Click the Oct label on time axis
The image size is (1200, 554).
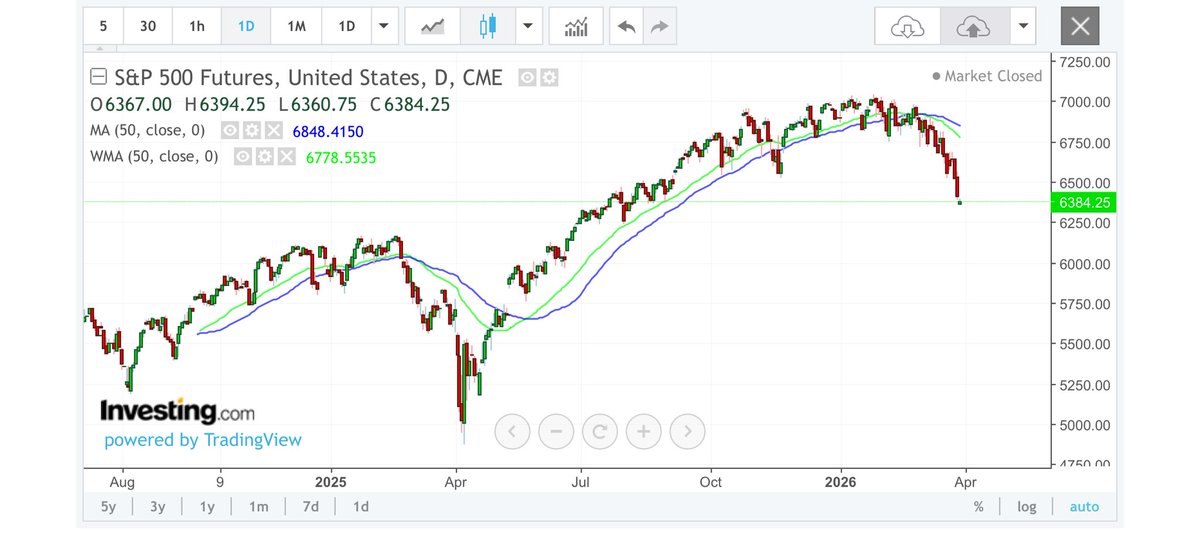coord(712,480)
